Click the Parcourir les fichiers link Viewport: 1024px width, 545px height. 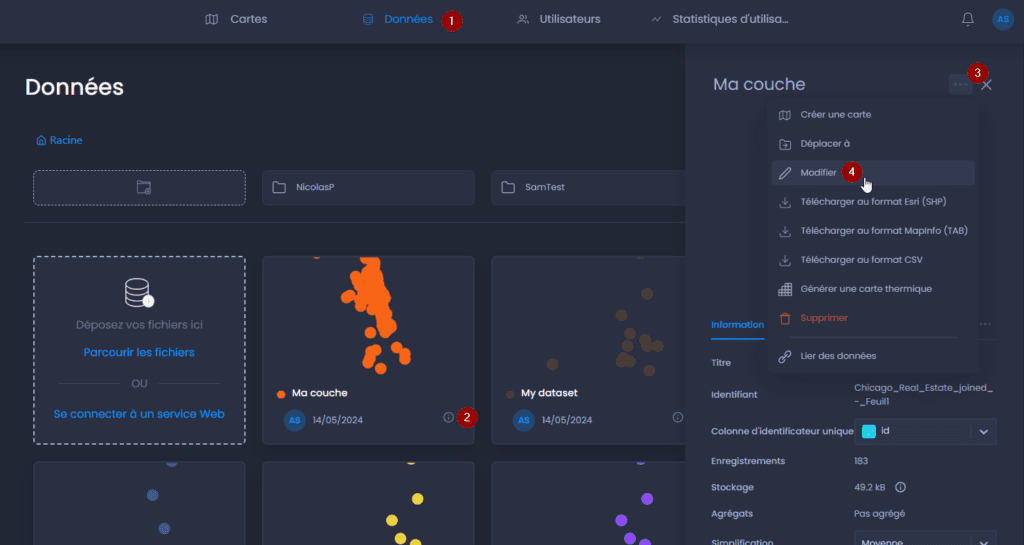pos(139,352)
